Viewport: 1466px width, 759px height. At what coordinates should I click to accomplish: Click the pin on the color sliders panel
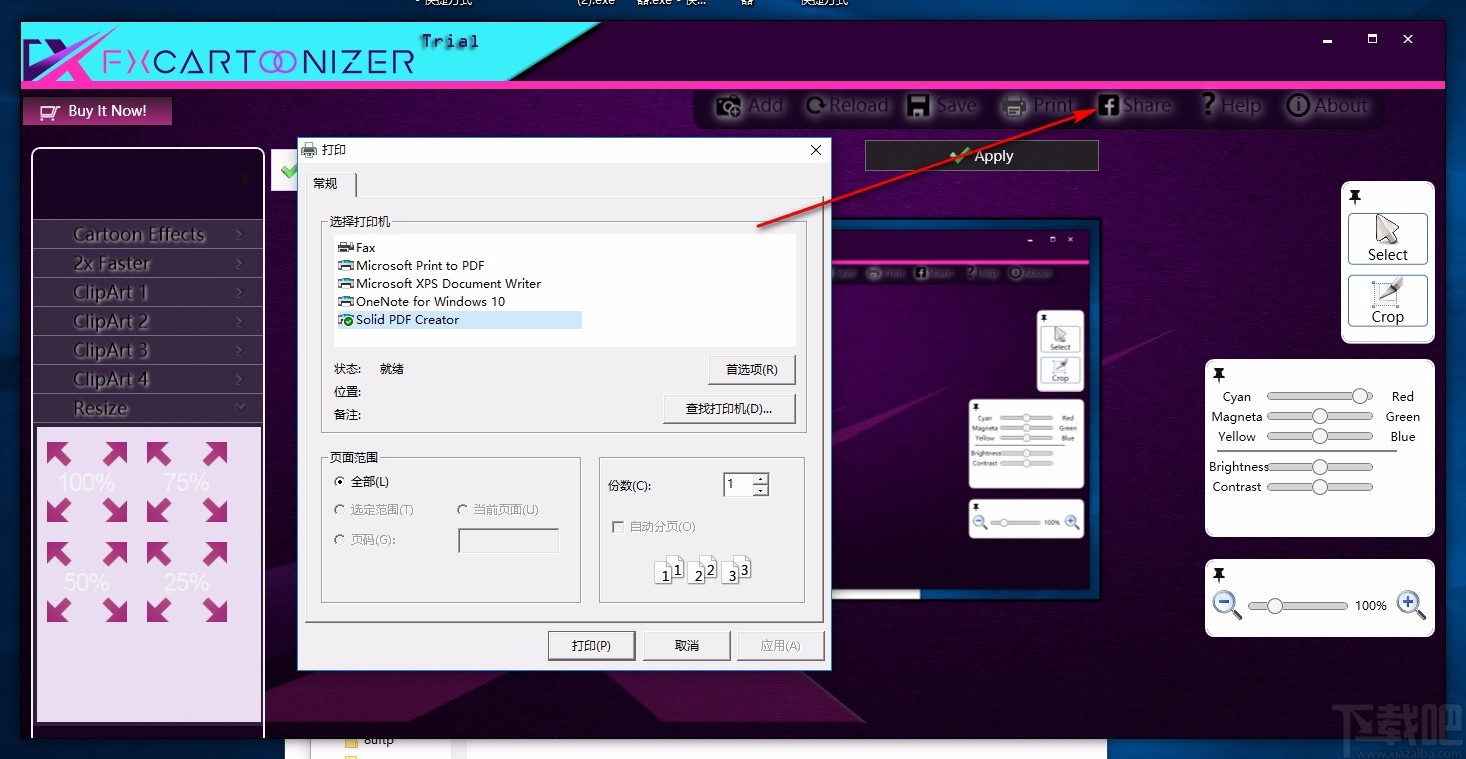pyautogui.click(x=1219, y=374)
